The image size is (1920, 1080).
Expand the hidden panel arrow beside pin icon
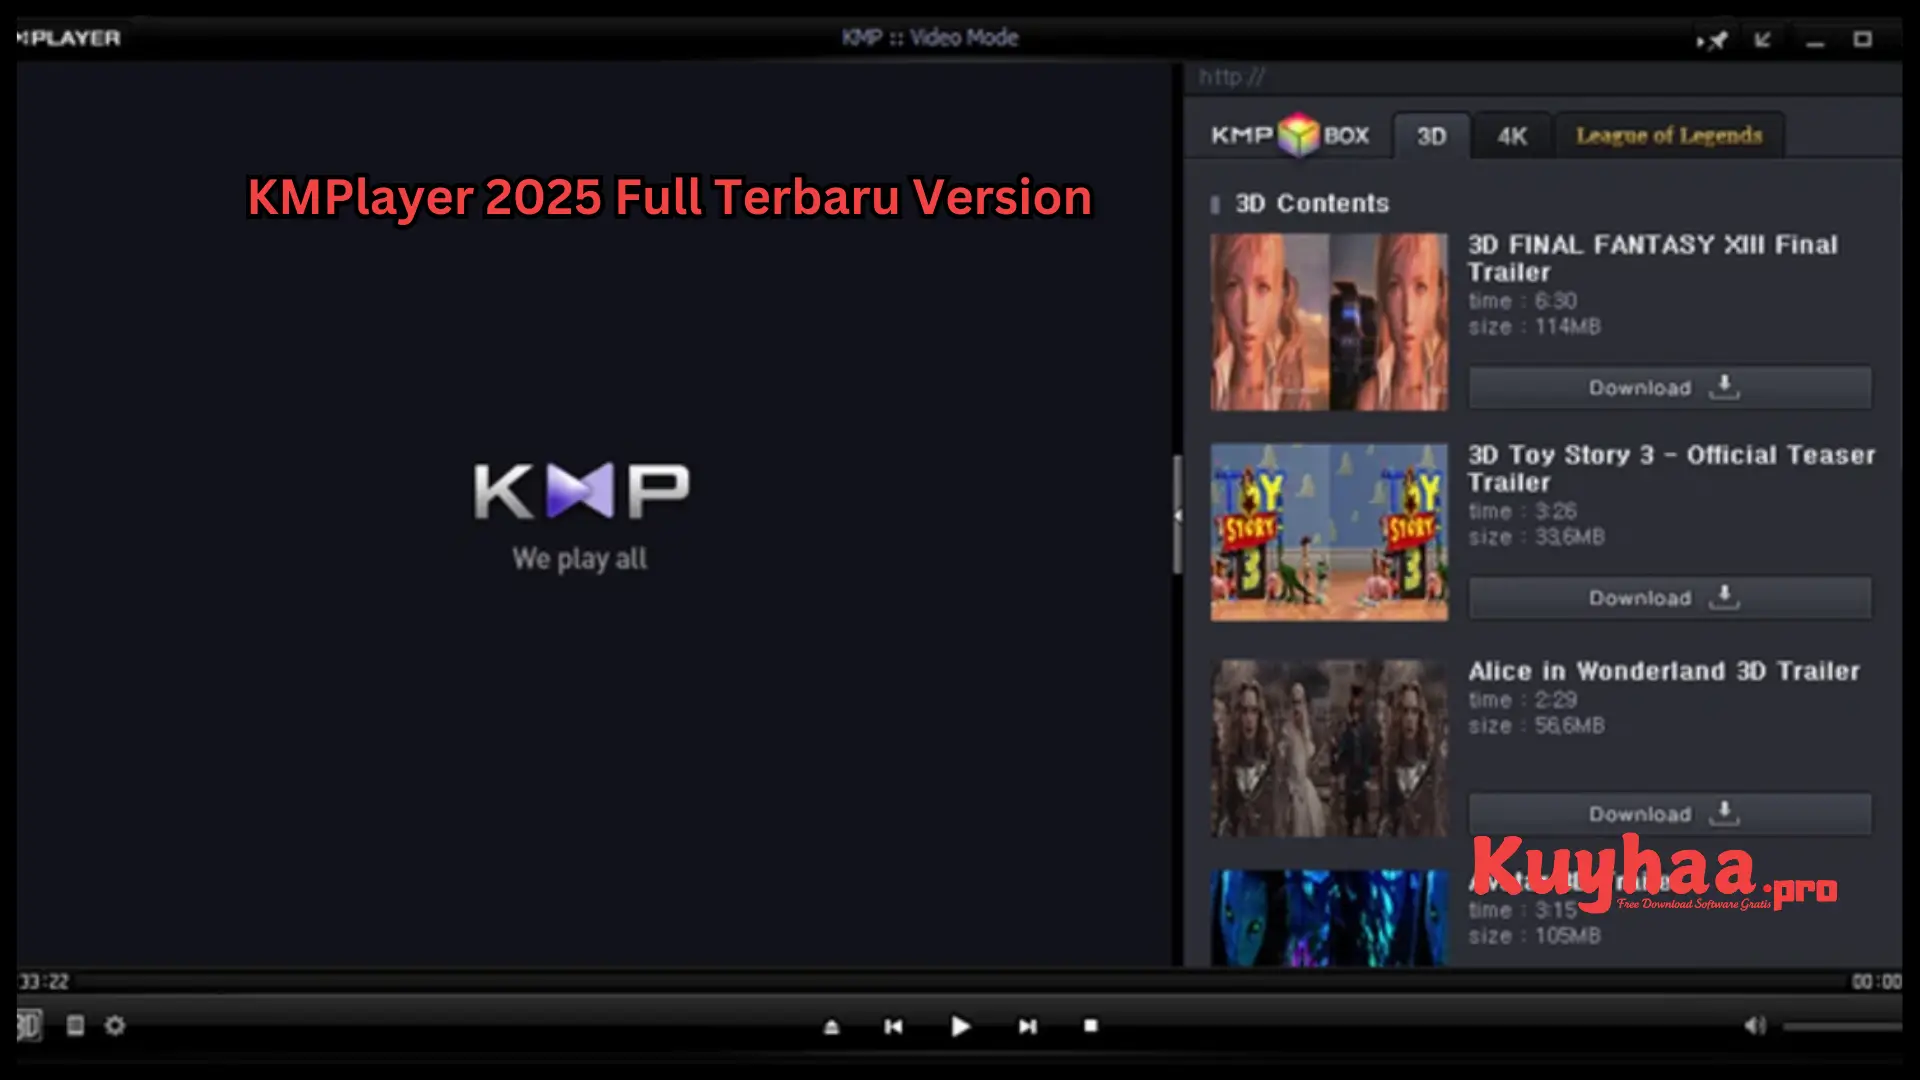tap(1699, 40)
